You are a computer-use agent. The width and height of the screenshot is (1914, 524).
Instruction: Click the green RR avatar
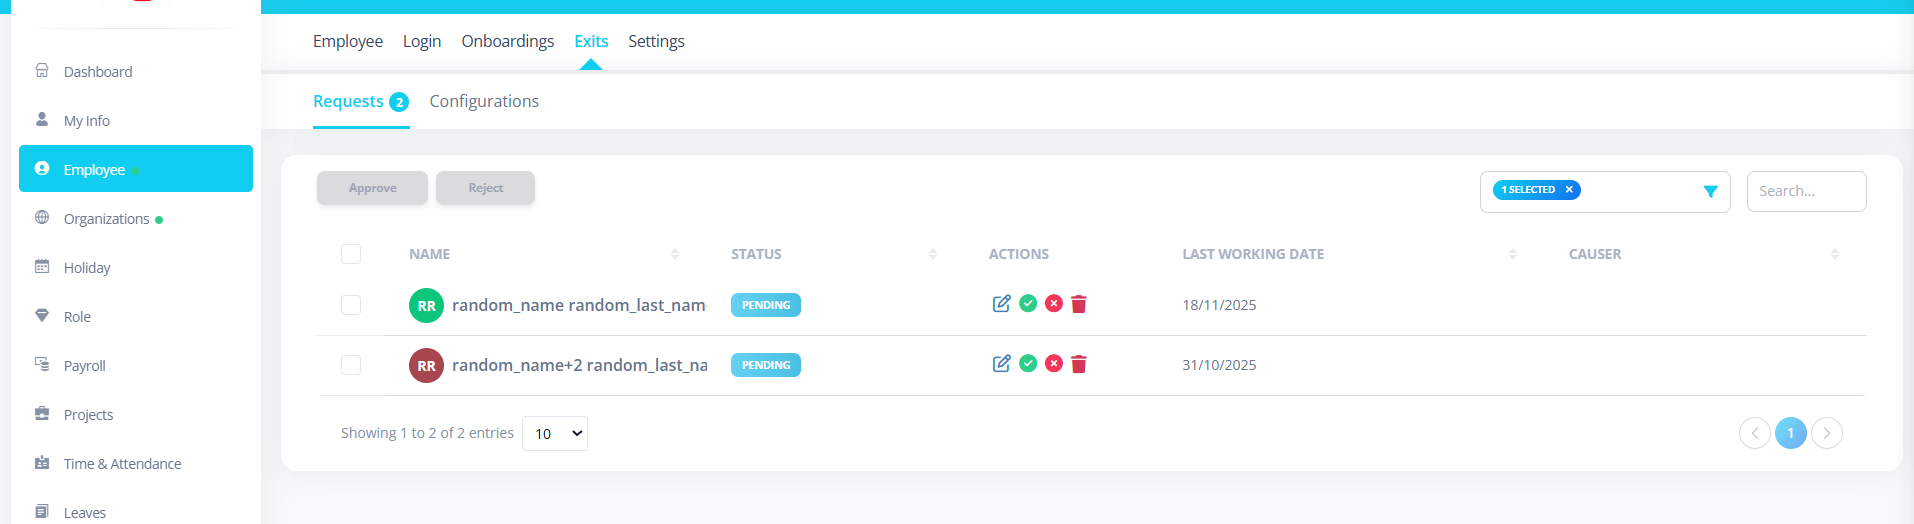click(426, 305)
